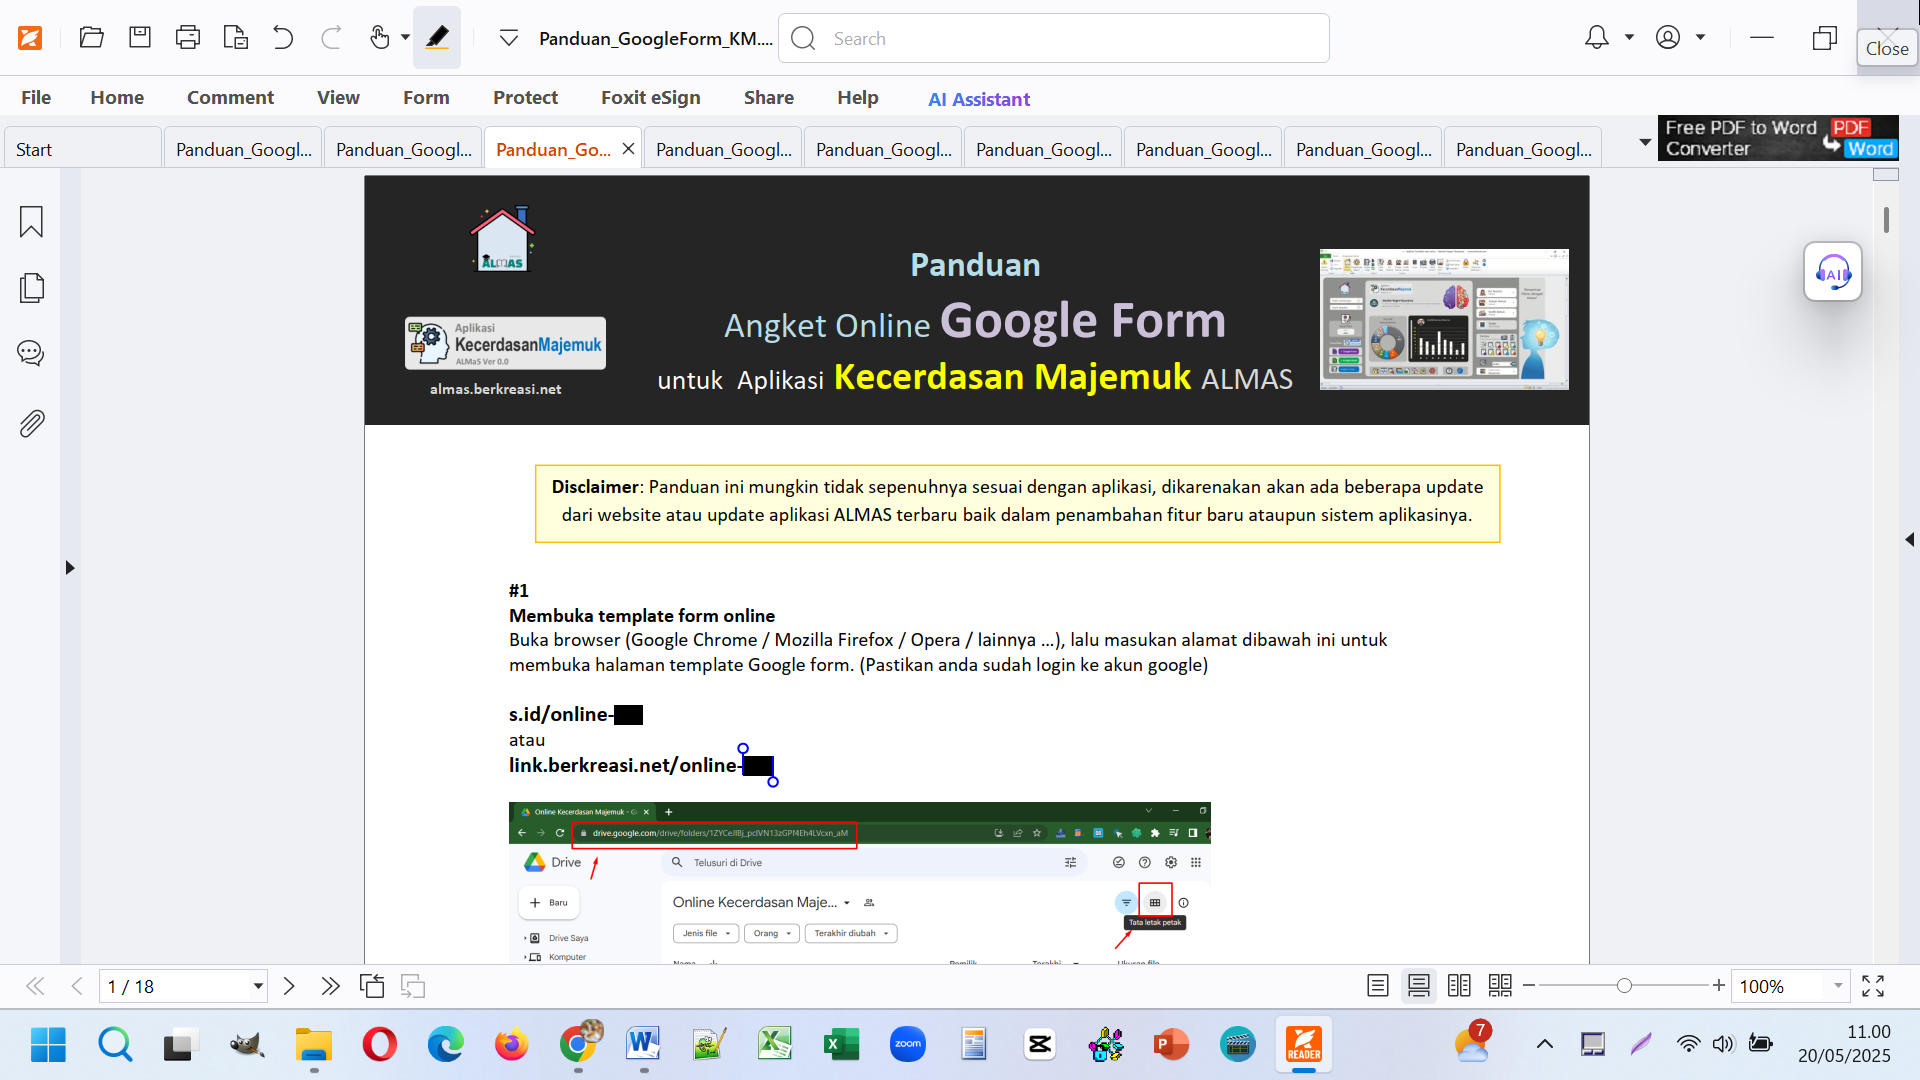Screen dimensions: 1920x1080
Task: Switch to single page view mode
Action: click(x=1377, y=986)
